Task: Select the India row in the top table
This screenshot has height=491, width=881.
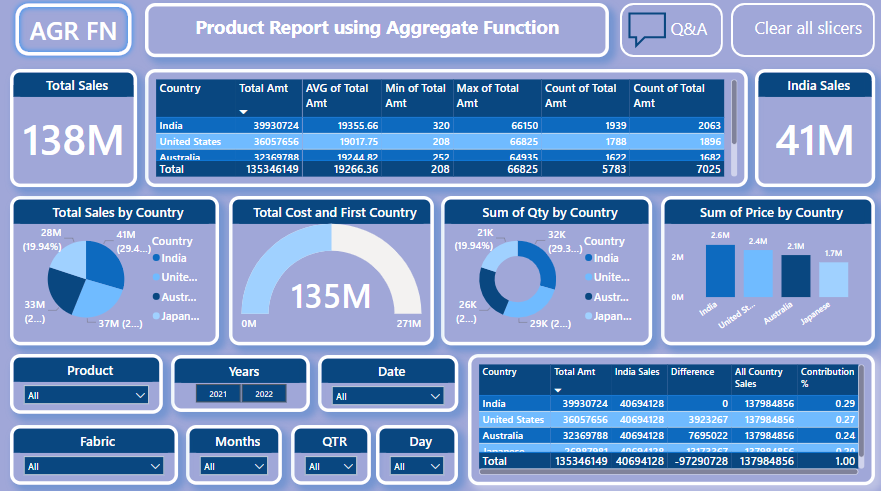Action: pos(440,125)
